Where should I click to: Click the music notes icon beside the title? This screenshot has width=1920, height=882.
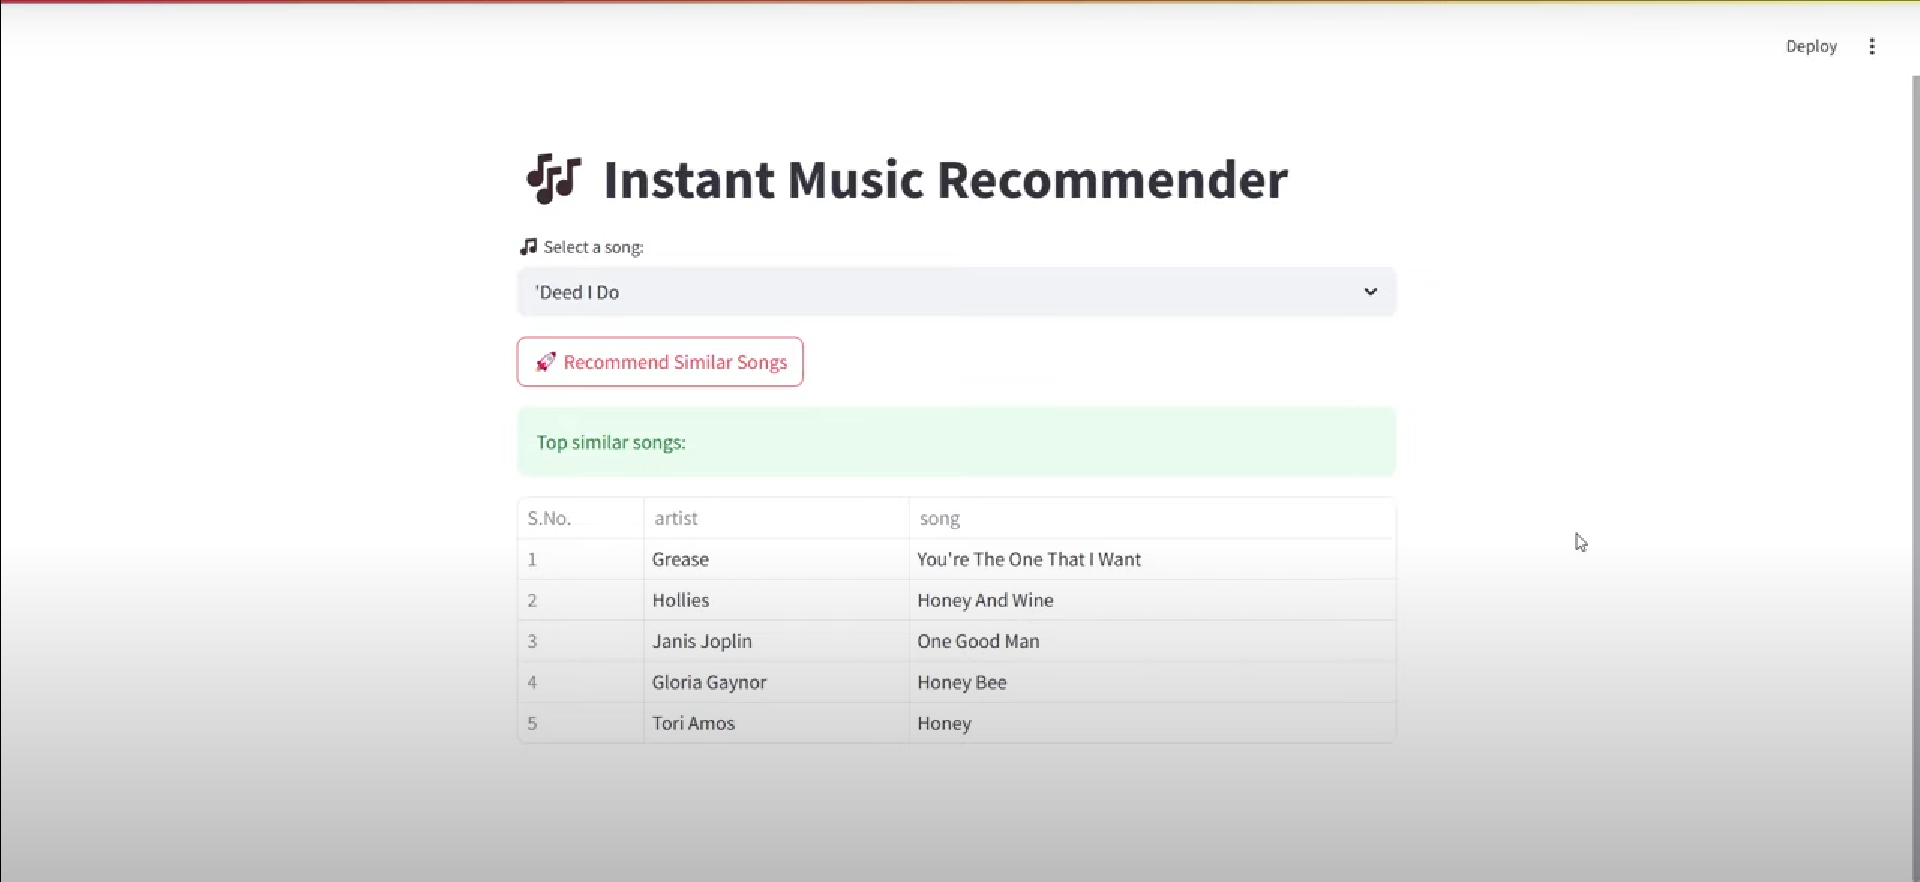tap(553, 180)
